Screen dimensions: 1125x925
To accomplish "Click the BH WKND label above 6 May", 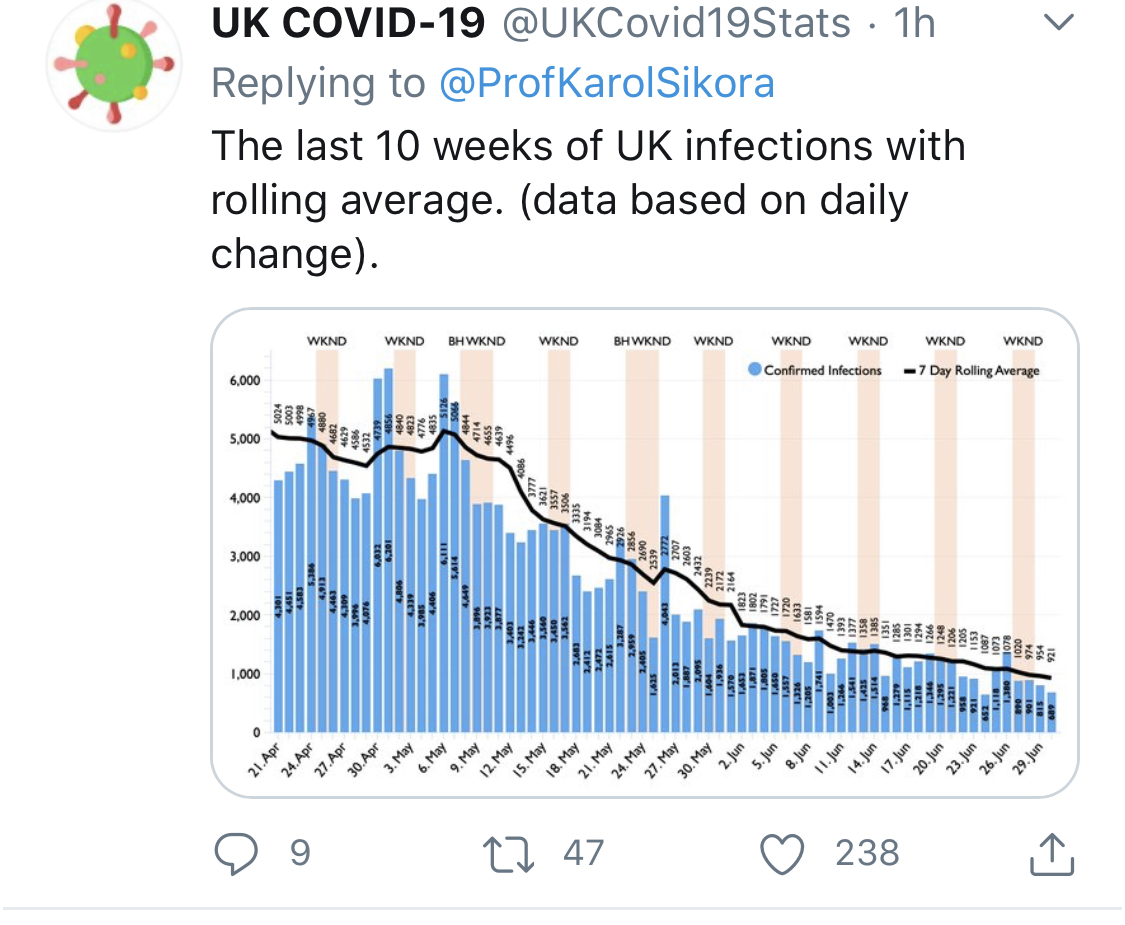I will coord(464,341).
